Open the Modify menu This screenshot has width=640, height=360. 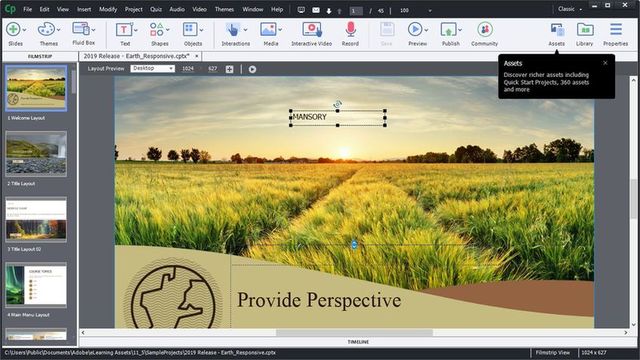(108, 9)
